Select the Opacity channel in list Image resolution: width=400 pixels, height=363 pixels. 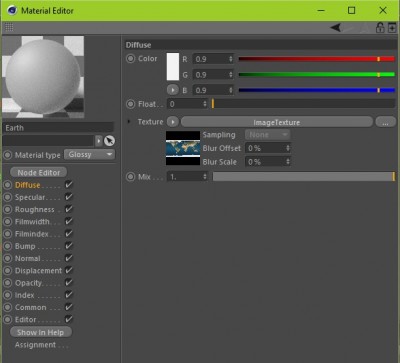(x=28, y=283)
